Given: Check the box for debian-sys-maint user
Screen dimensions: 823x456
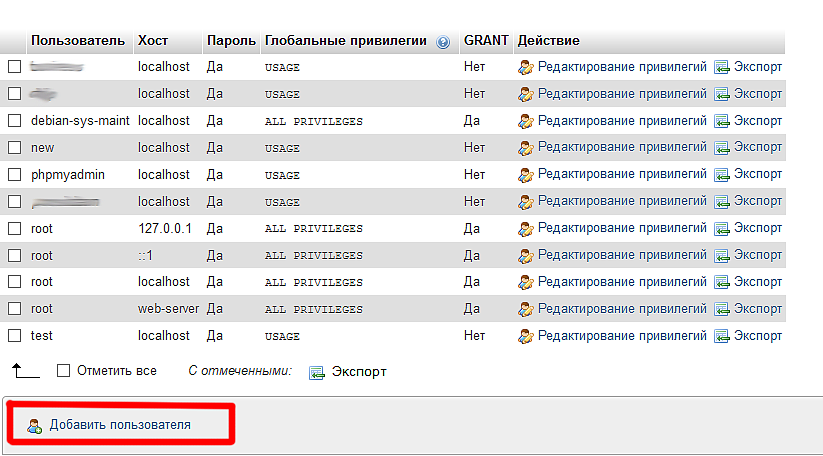Looking at the screenshot, I should click(14, 121).
